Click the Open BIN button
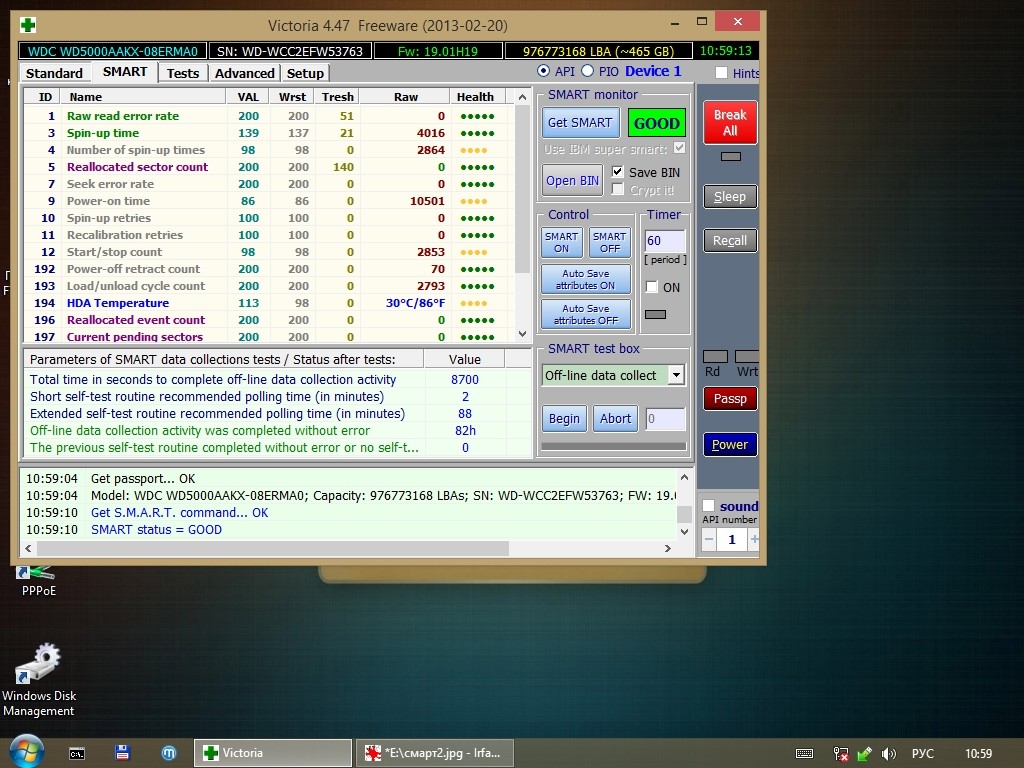Viewport: 1024px width, 768px height. coord(572,181)
